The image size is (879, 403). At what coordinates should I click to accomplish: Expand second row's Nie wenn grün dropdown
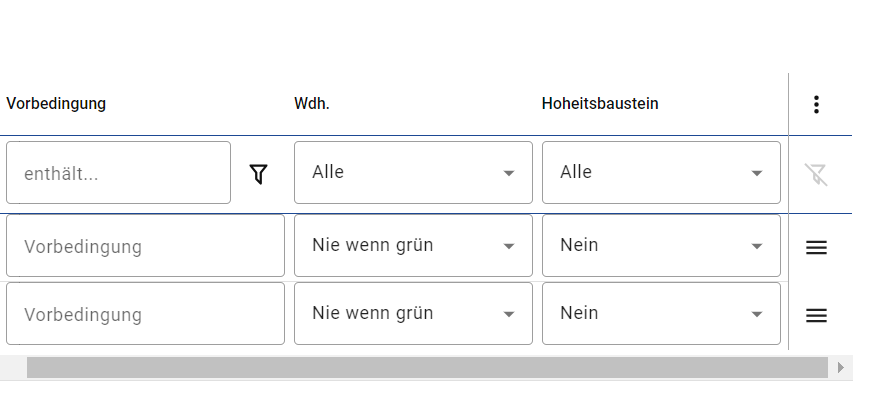pyautogui.click(x=413, y=313)
